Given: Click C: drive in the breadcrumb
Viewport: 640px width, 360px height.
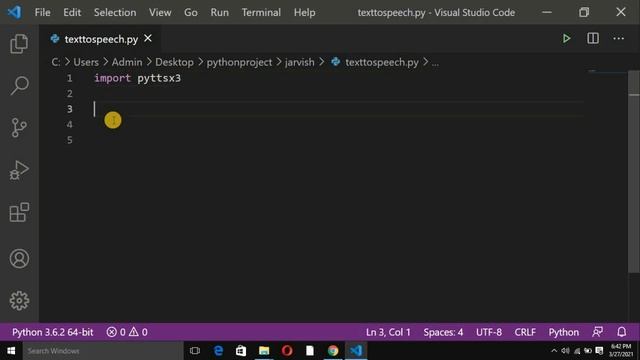Looking at the screenshot, I should click(56, 62).
